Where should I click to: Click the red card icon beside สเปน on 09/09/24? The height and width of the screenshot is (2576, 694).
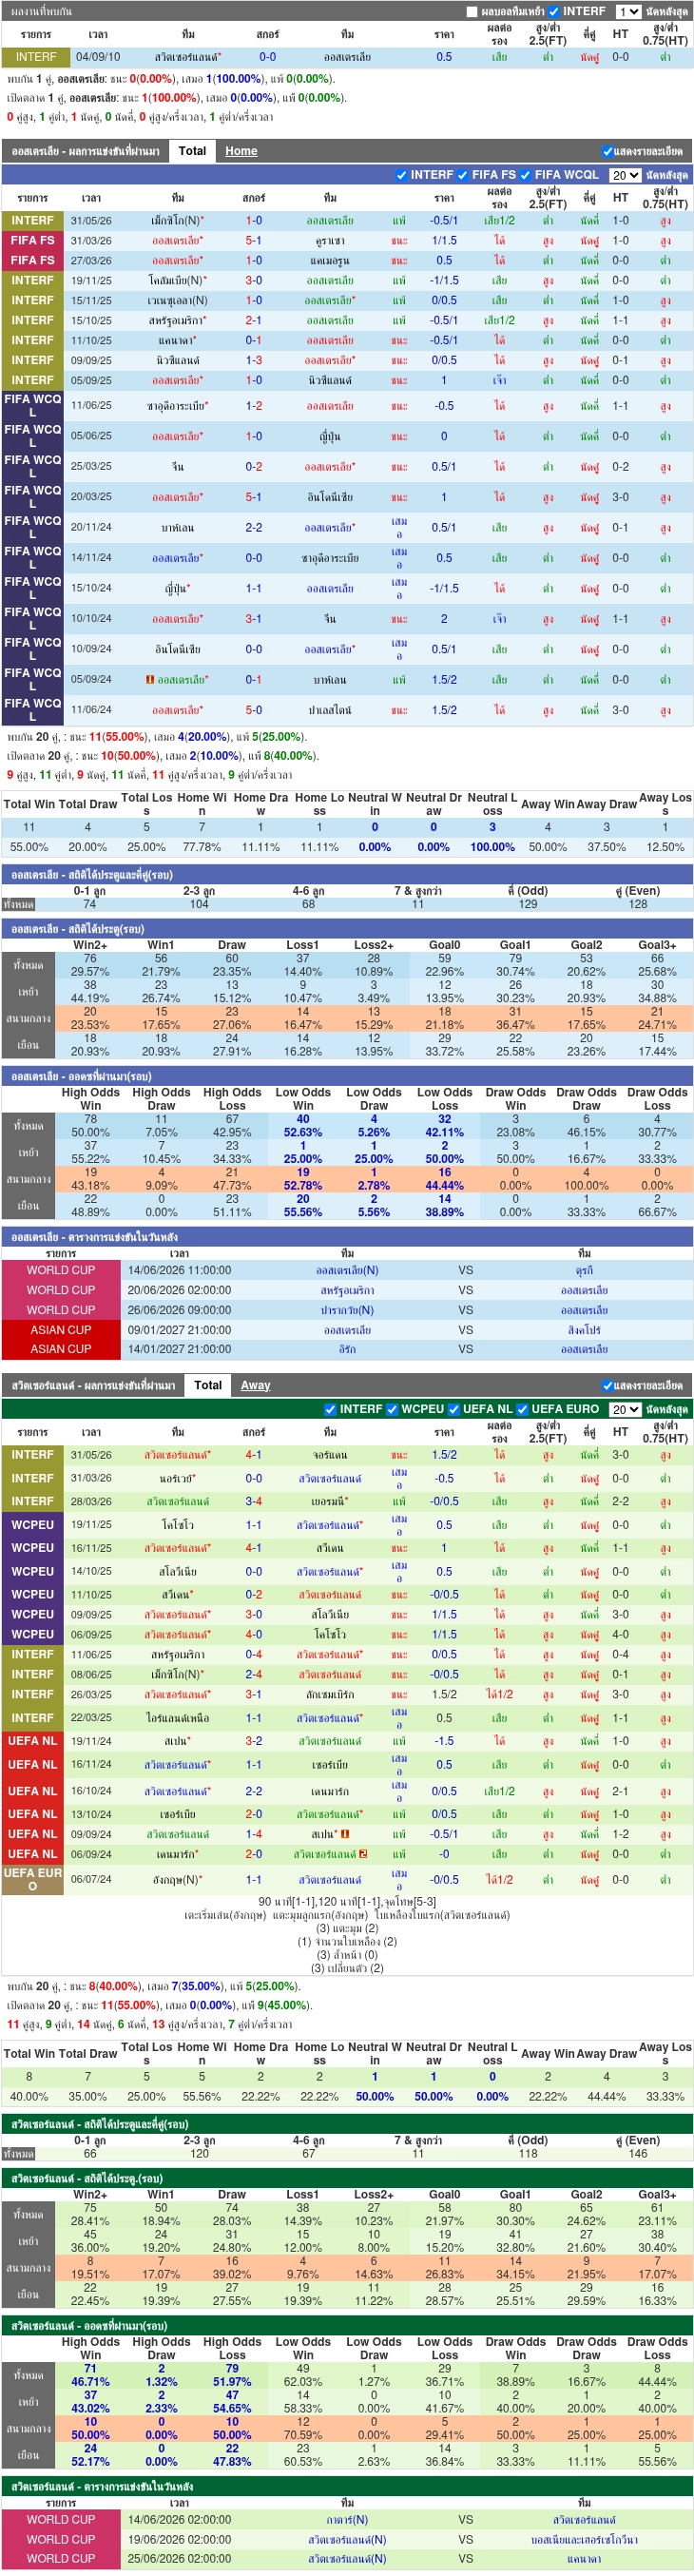coord(345,1835)
